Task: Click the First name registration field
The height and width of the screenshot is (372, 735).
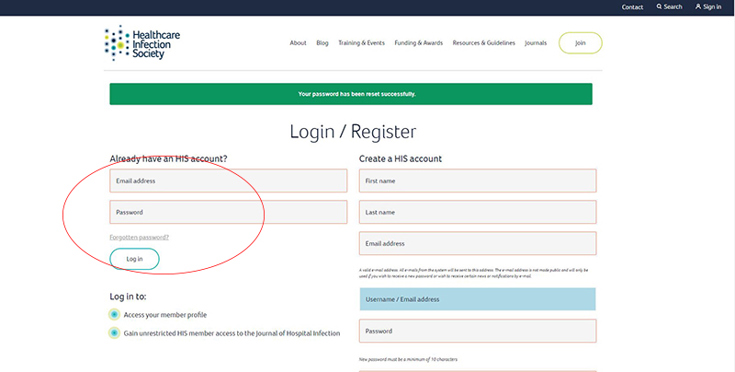Action: [478, 181]
